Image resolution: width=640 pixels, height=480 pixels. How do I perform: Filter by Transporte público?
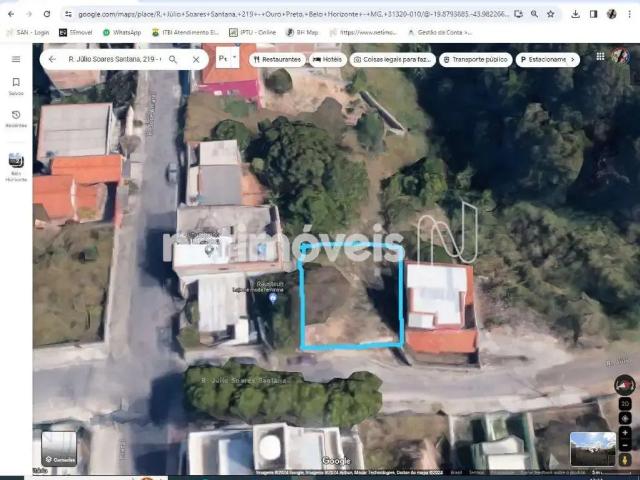[476, 60]
